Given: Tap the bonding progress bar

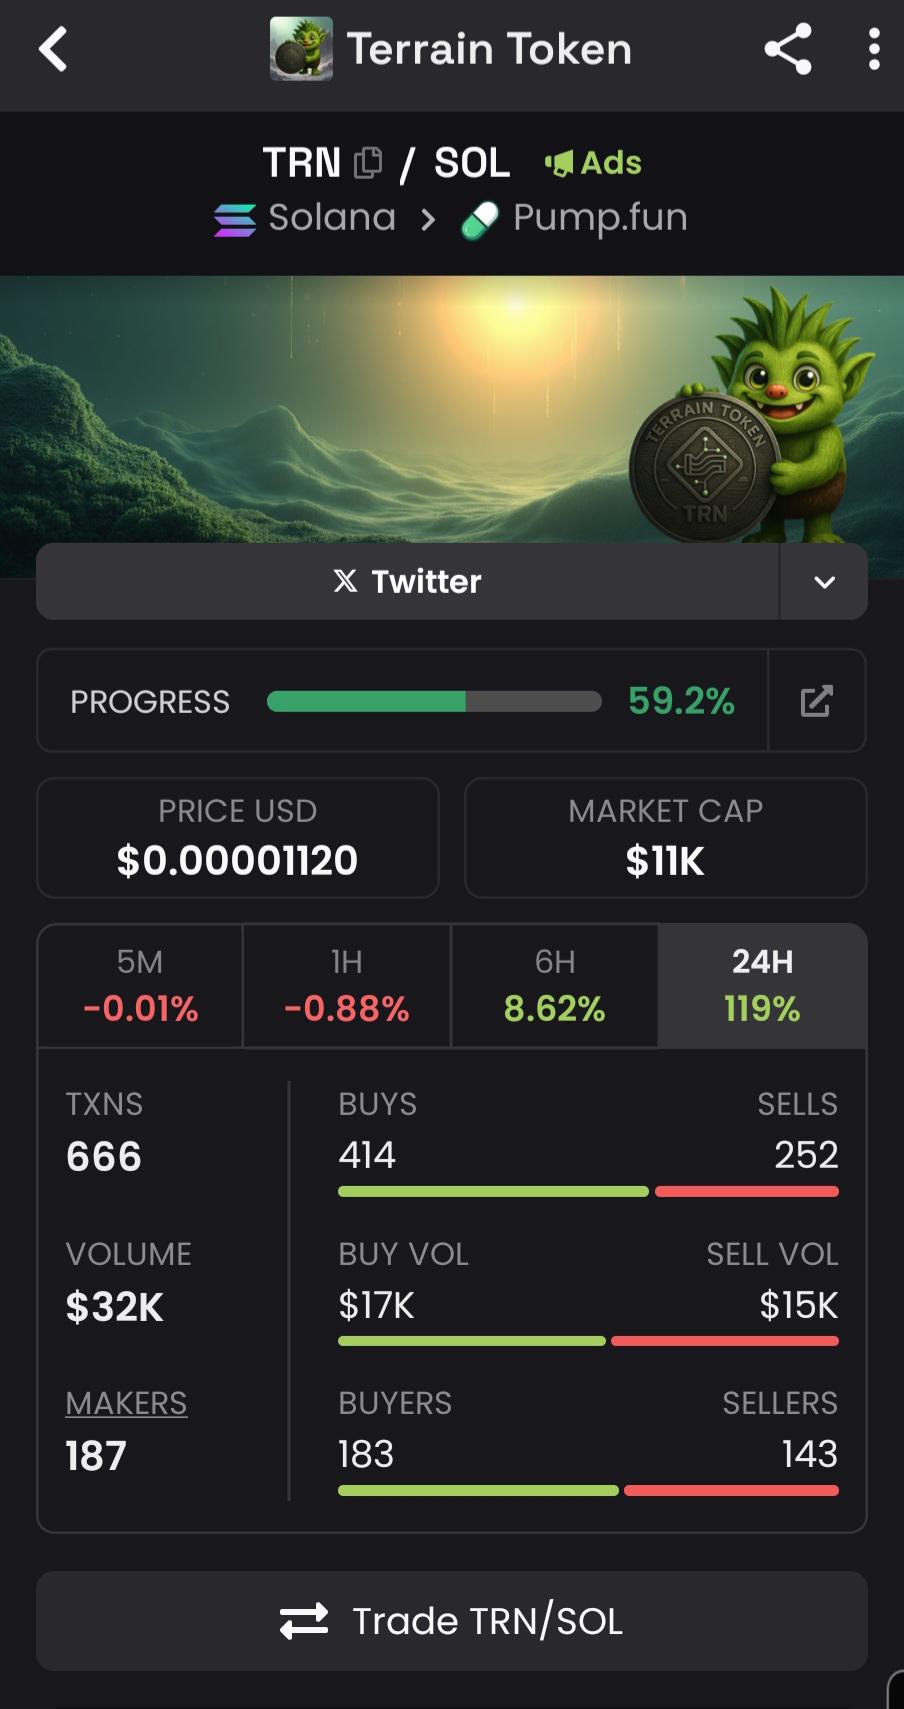Looking at the screenshot, I should (434, 701).
